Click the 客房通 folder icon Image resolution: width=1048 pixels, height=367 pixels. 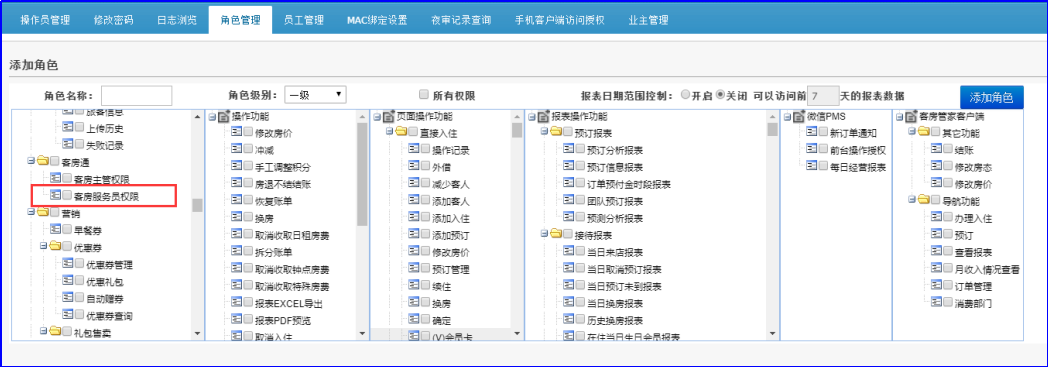click(42, 161)
